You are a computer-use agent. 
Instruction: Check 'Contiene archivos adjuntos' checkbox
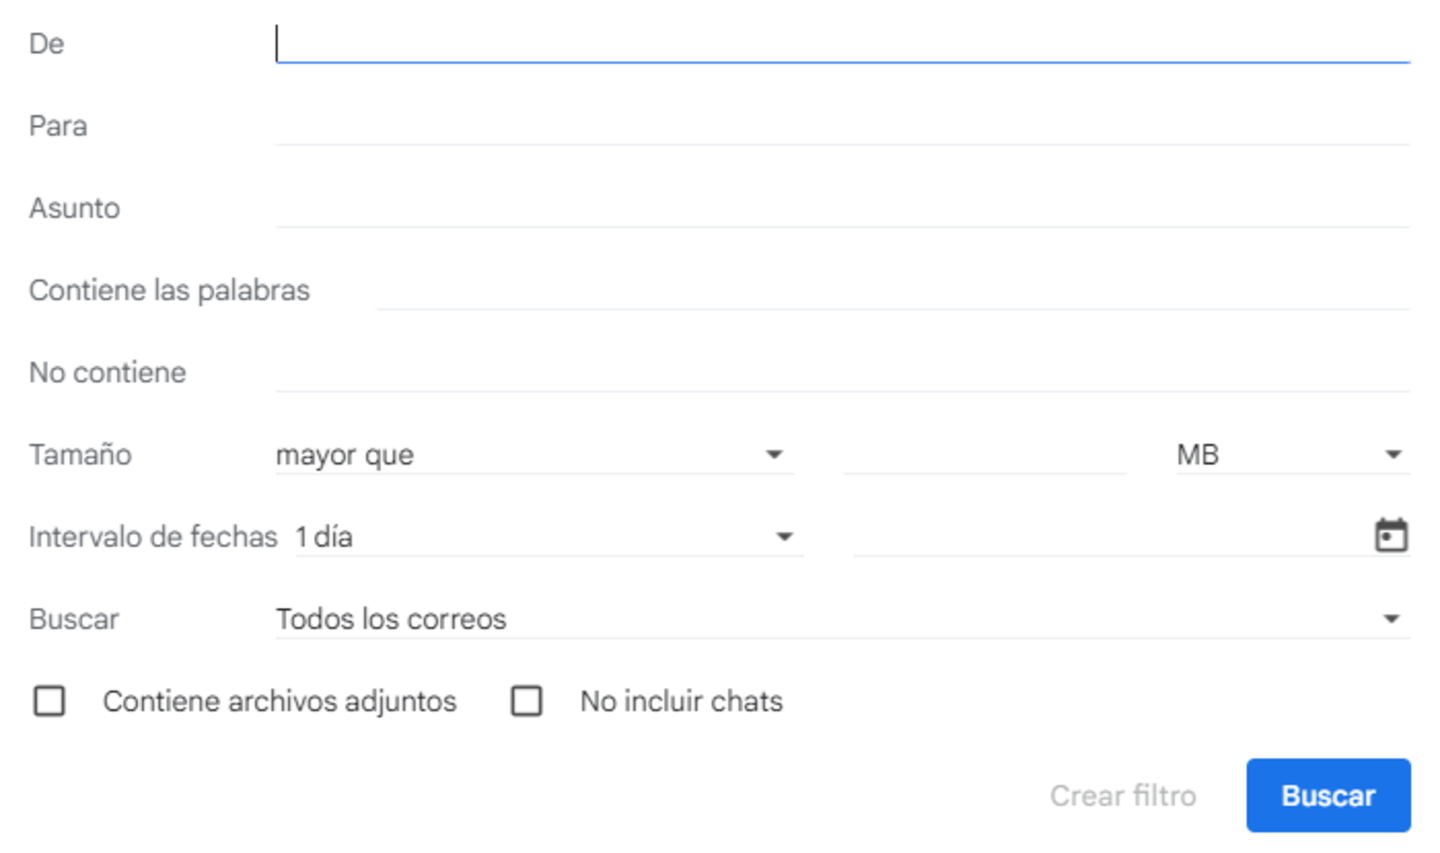pyautogui.click(x=49, y=701)
